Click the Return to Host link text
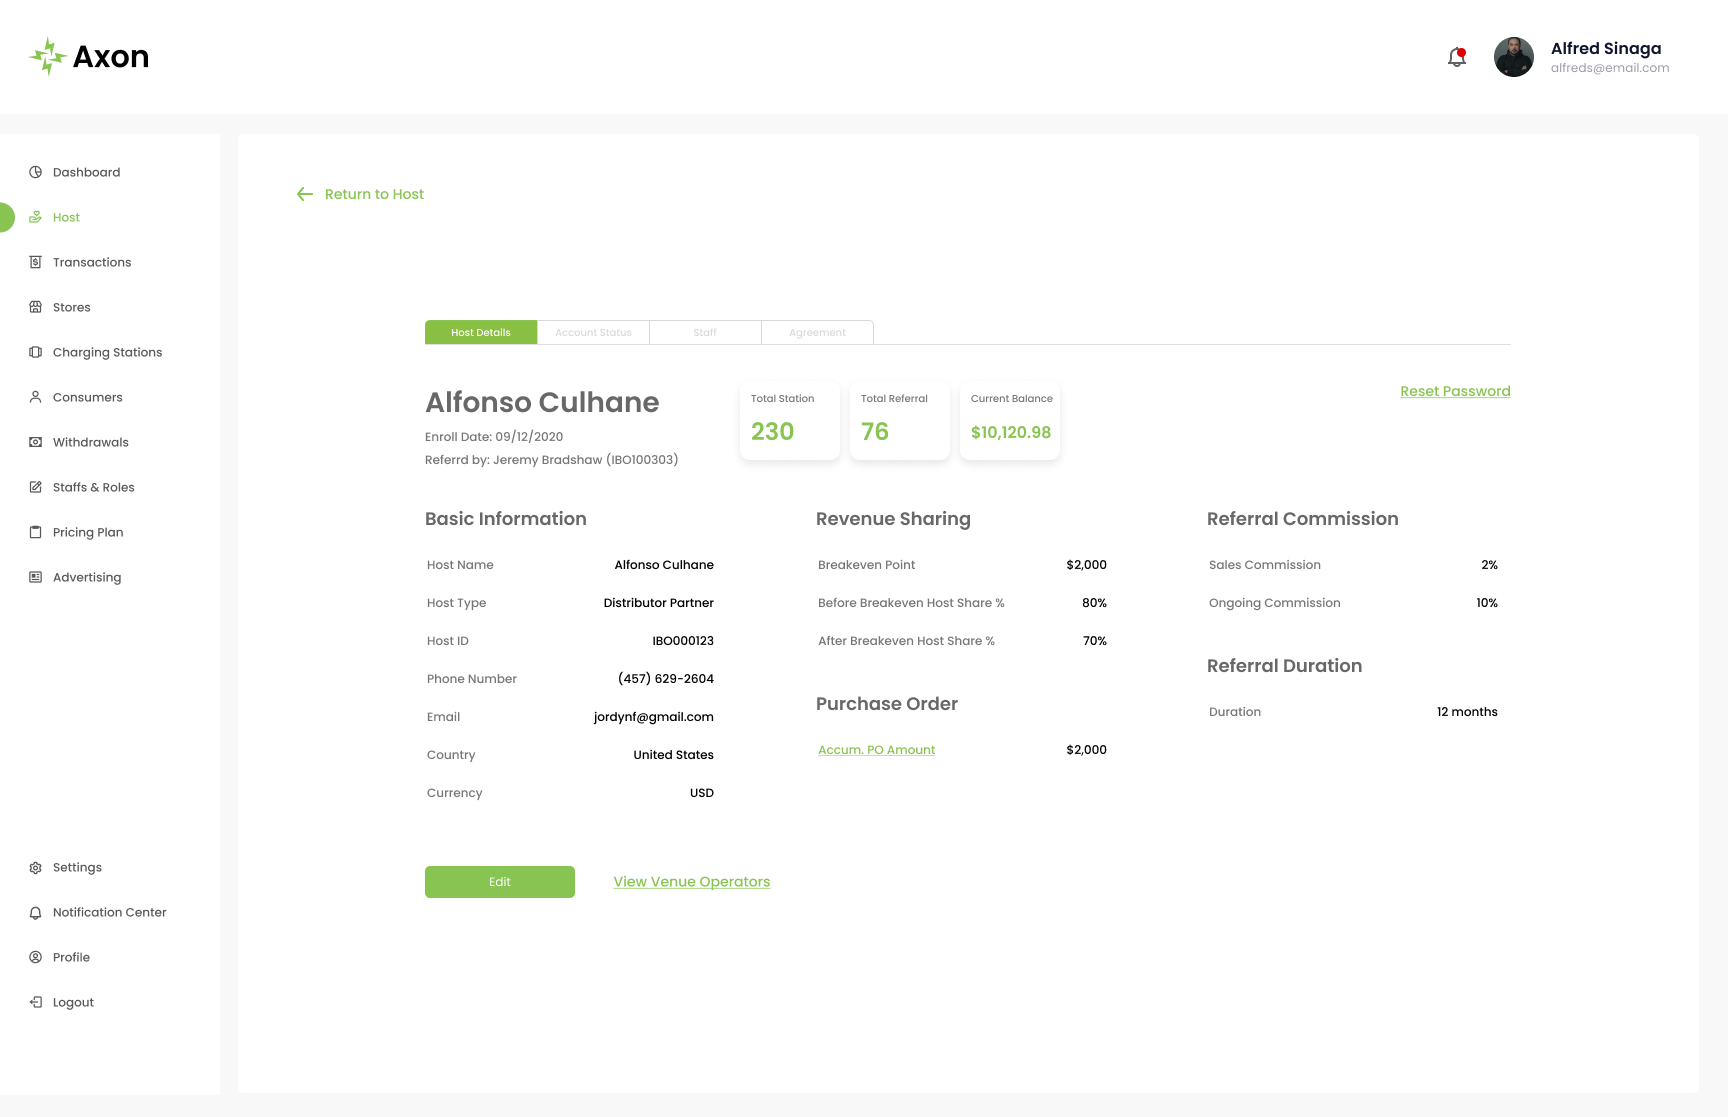Viewport: 1728px width, 1117px height. pyautogui.click(x=374, y=194)
